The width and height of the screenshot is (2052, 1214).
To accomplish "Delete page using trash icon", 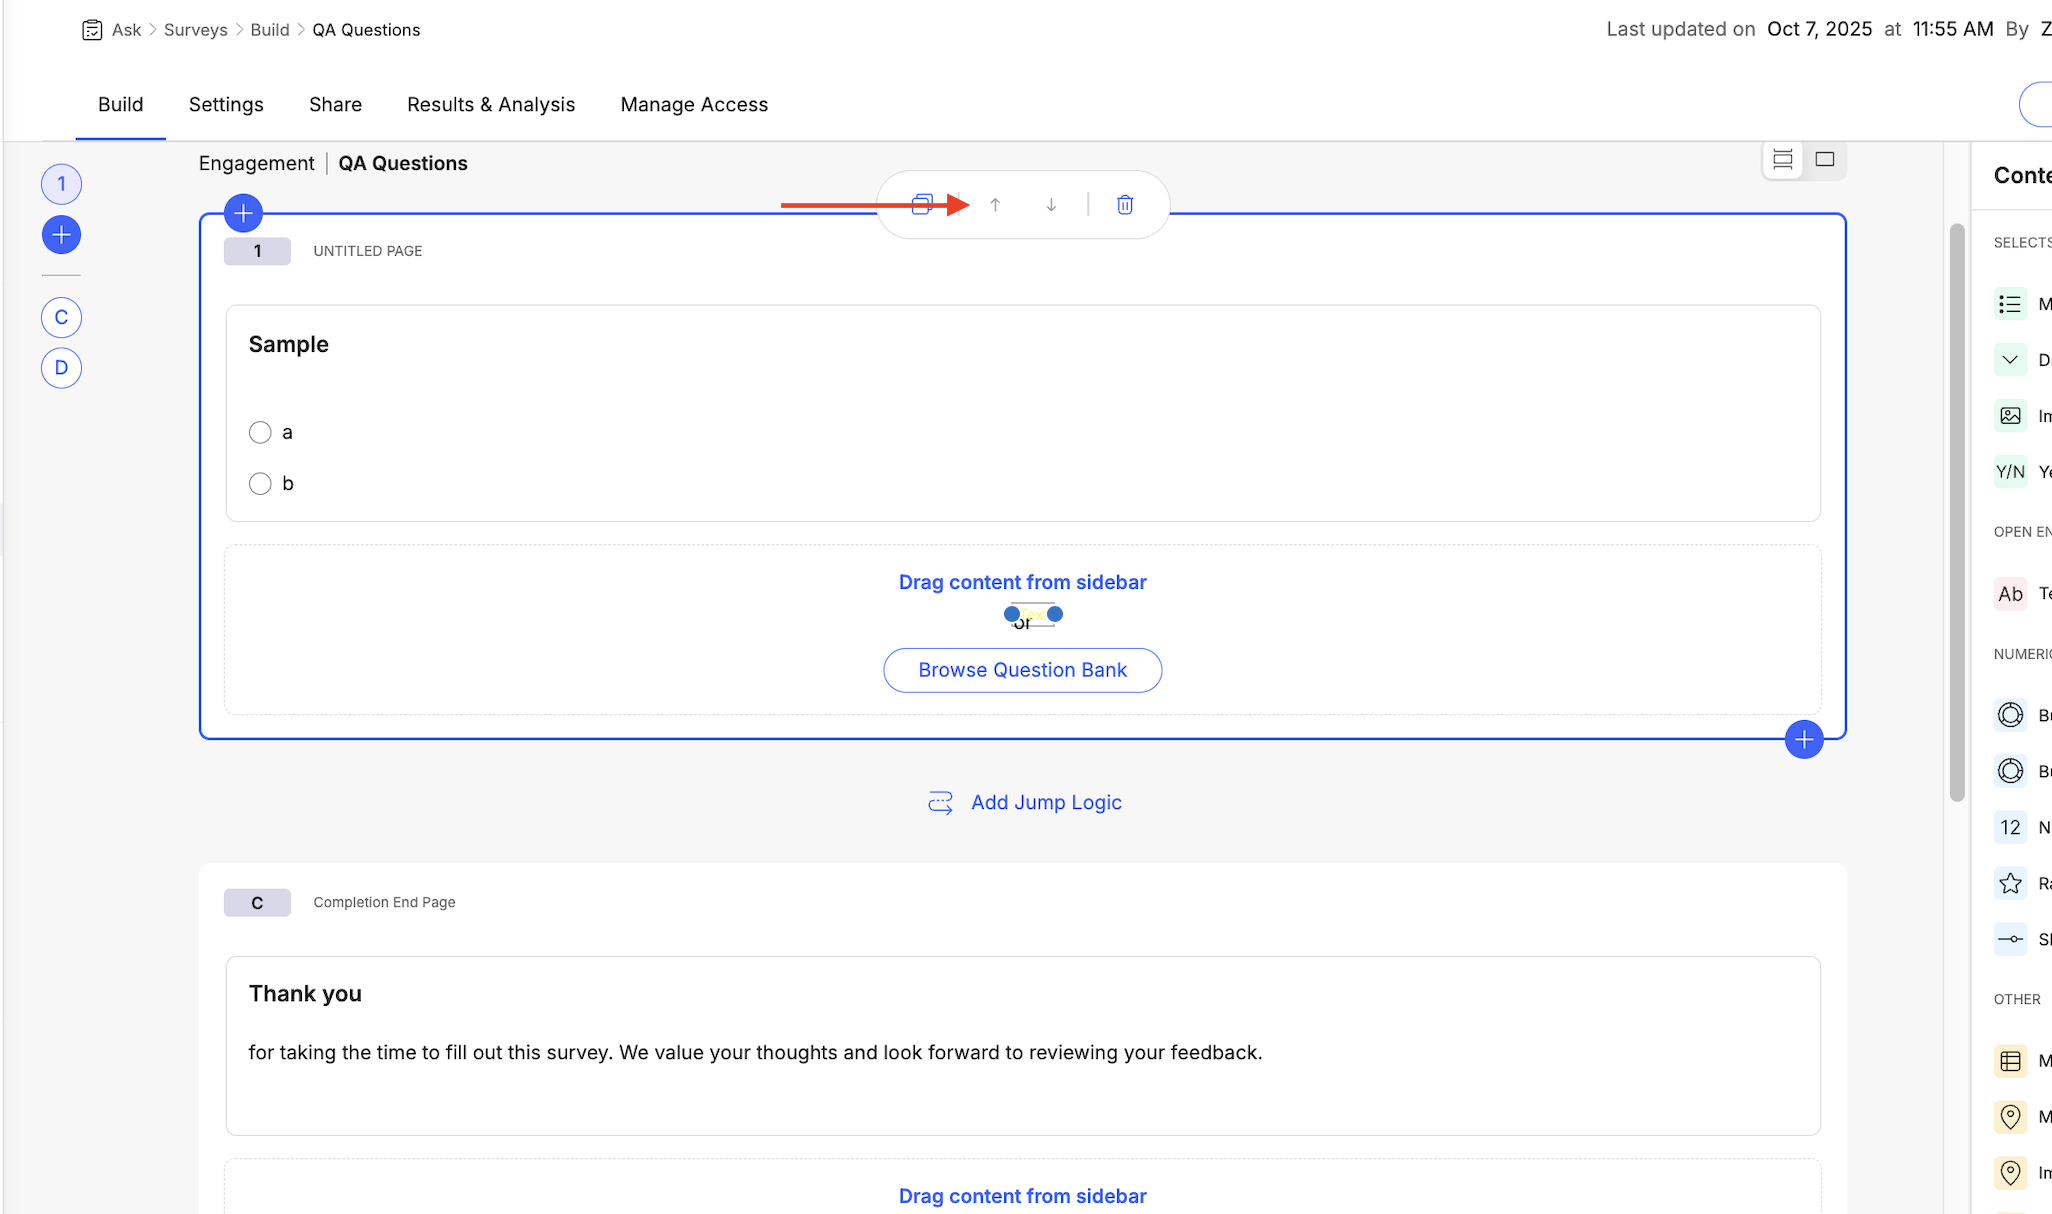I will tap(1125, 205).
